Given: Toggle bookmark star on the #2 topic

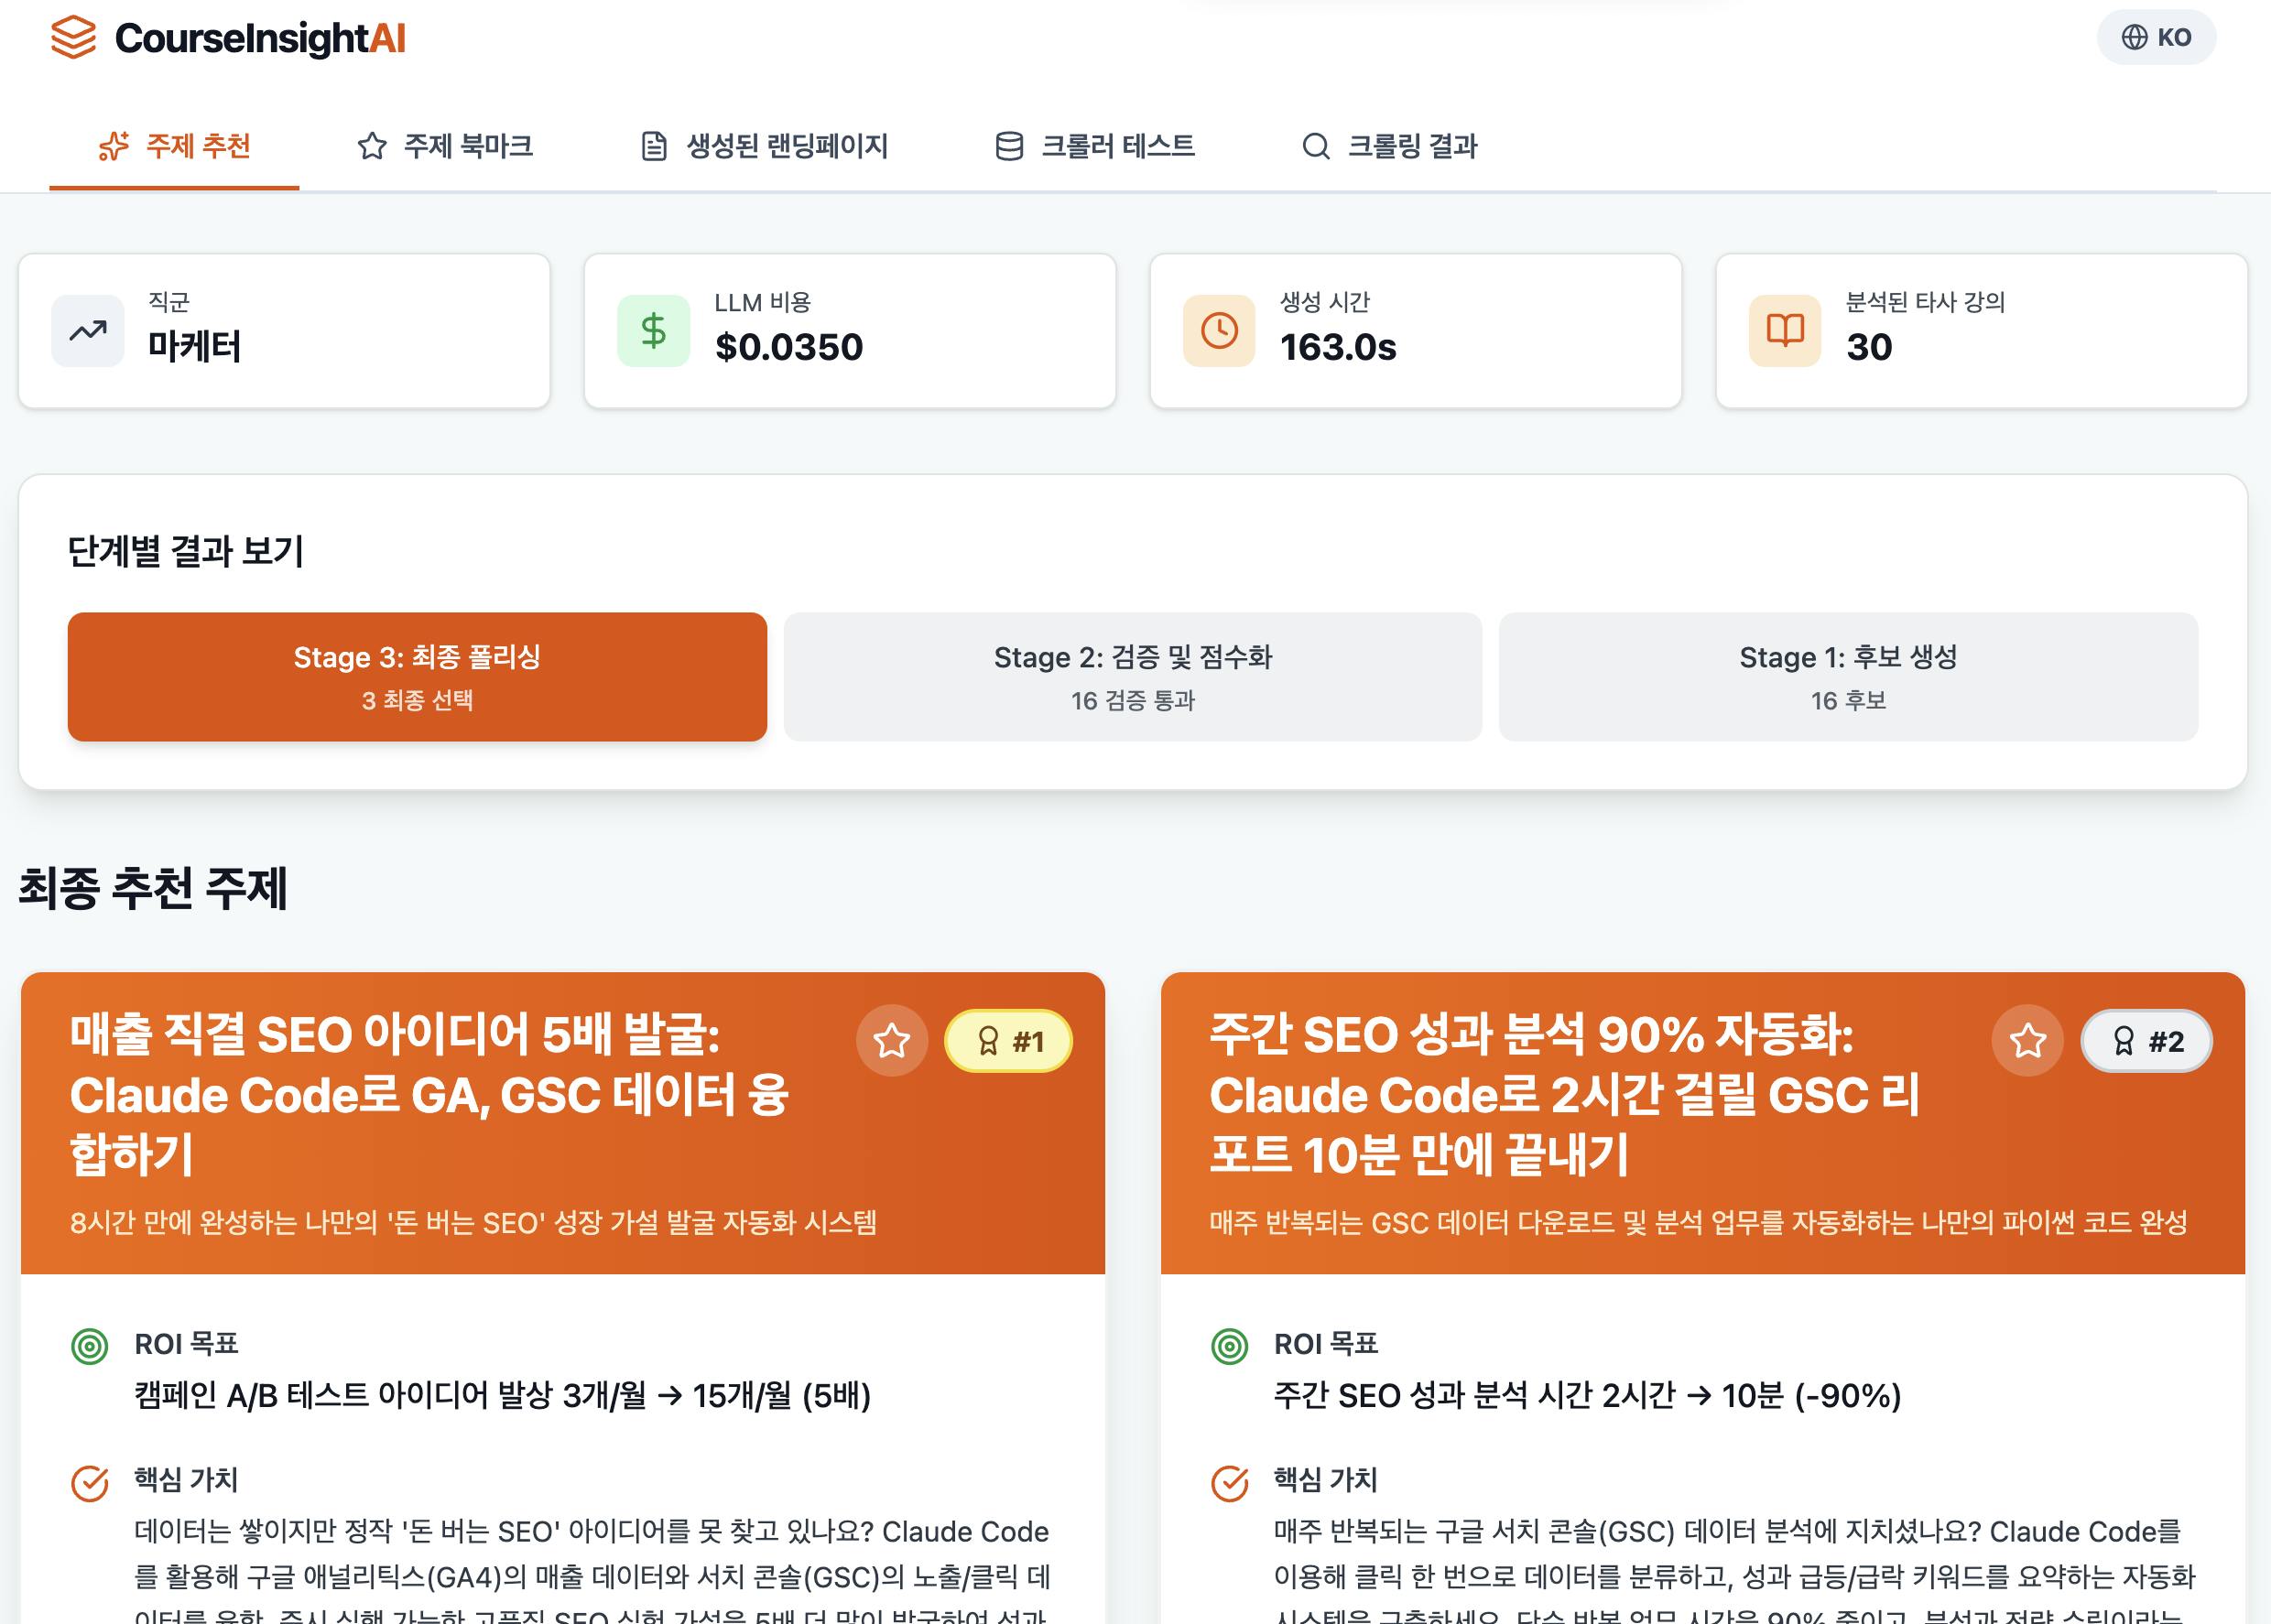Looking at the screenshot, I should [2028, 1041].
